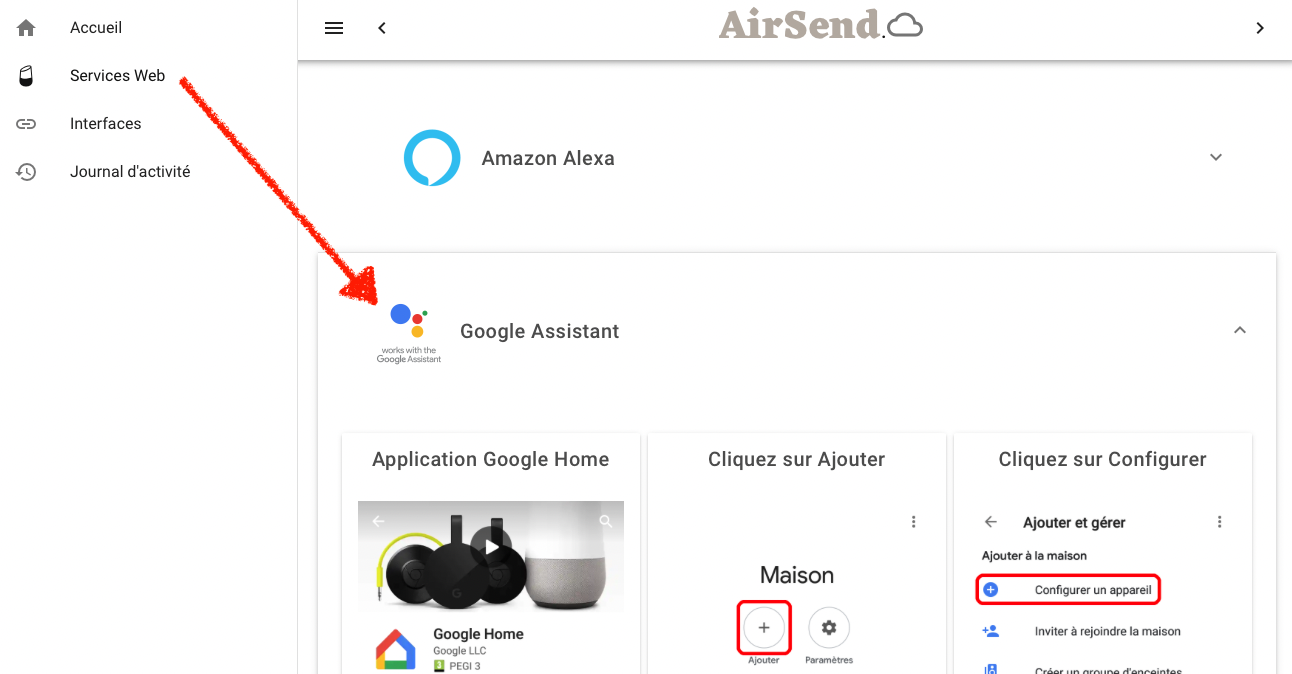Collapse the Google Assistant section
The height and width of the screenshot is (674, 1292).
pyautogui.click(x=1239, y=329)
